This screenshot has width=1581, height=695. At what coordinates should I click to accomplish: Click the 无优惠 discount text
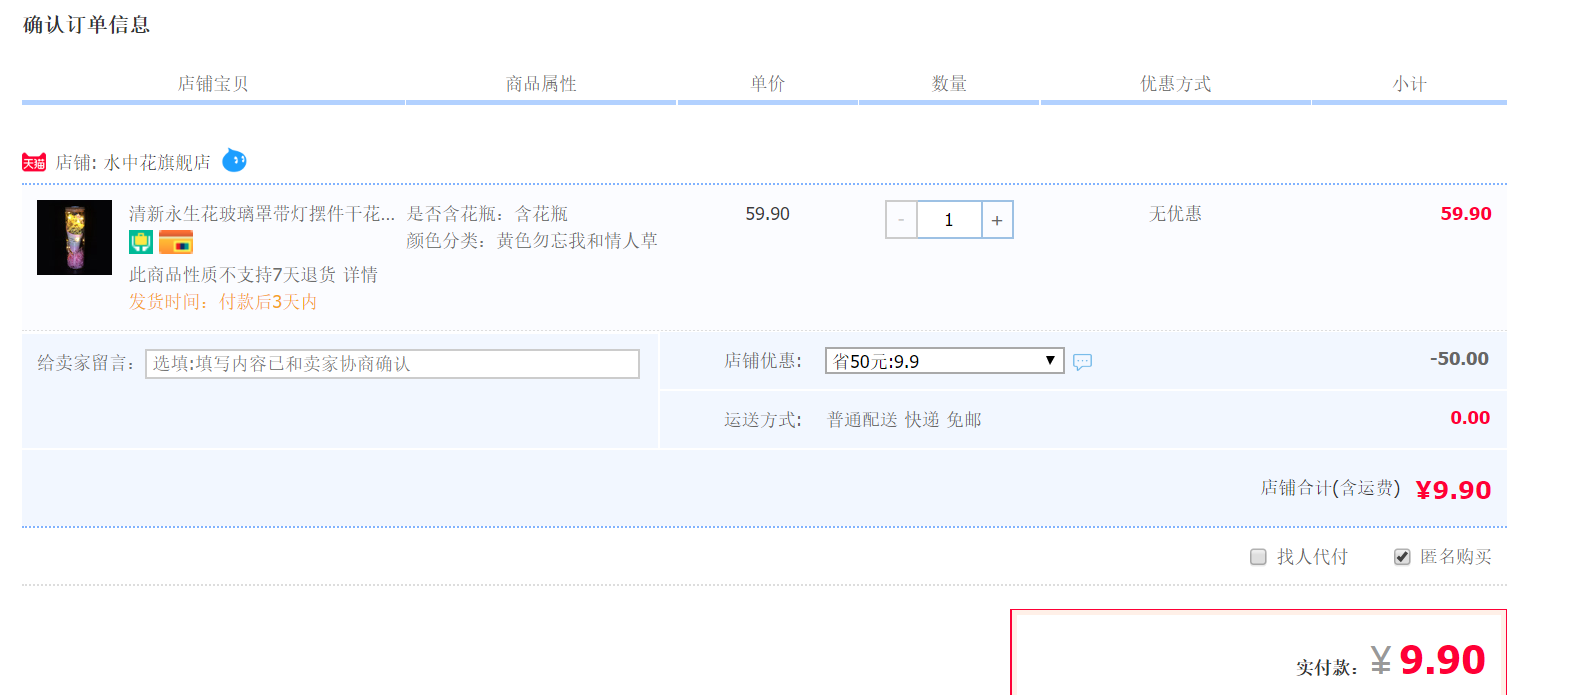(x=1176, y=214)
